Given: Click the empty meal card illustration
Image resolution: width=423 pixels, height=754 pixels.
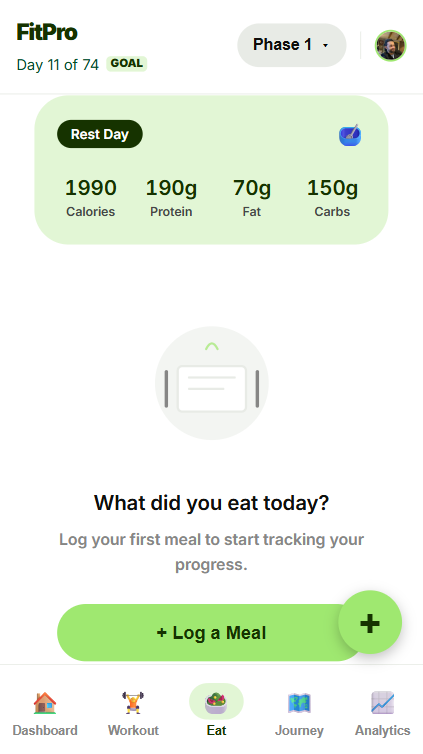Looking at the screenshot, I should coord(212,383).
